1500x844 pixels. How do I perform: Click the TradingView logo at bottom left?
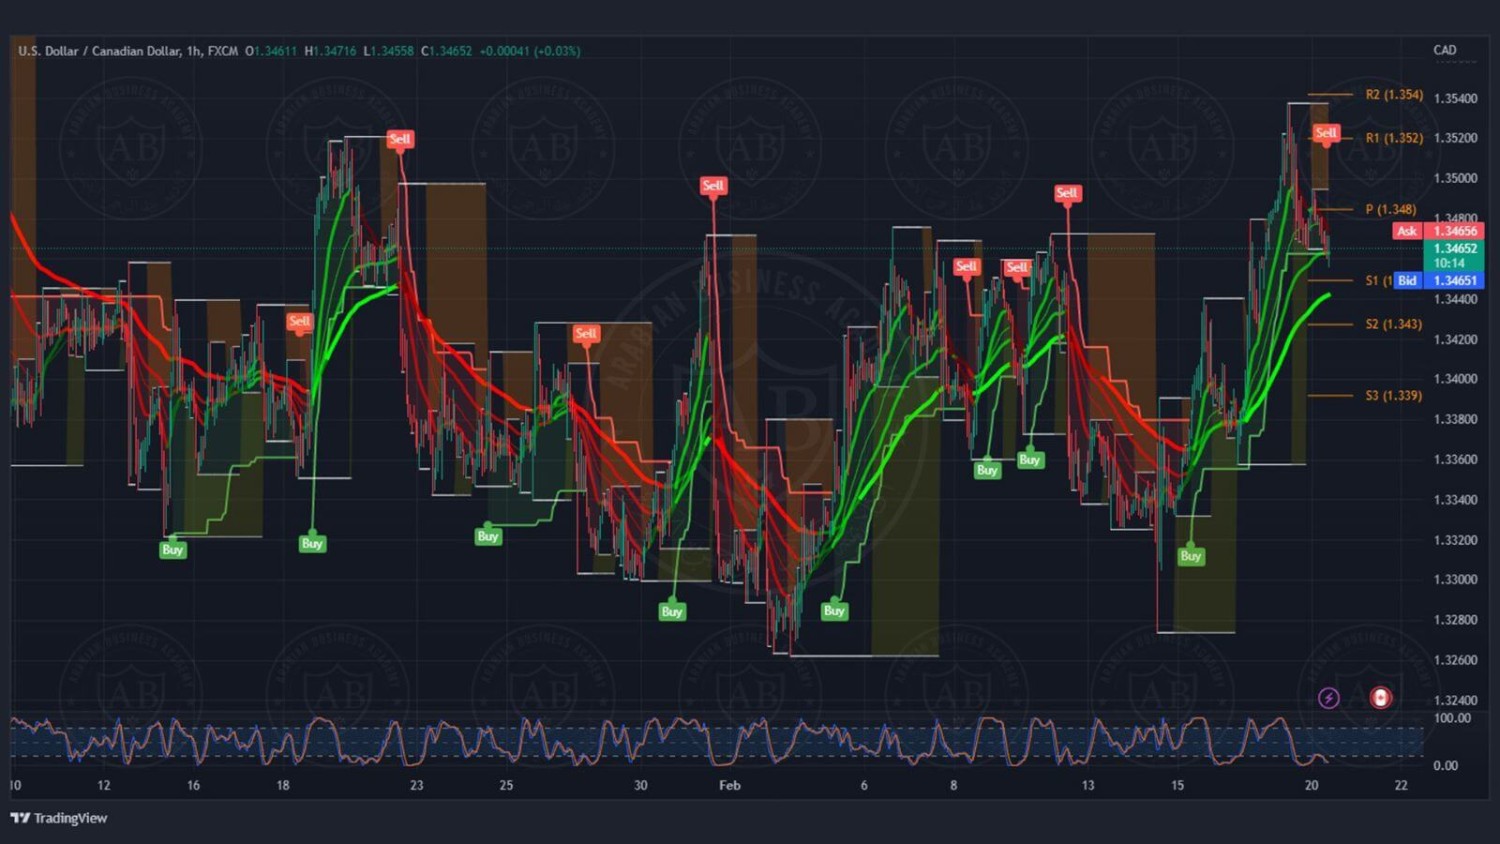59,818
